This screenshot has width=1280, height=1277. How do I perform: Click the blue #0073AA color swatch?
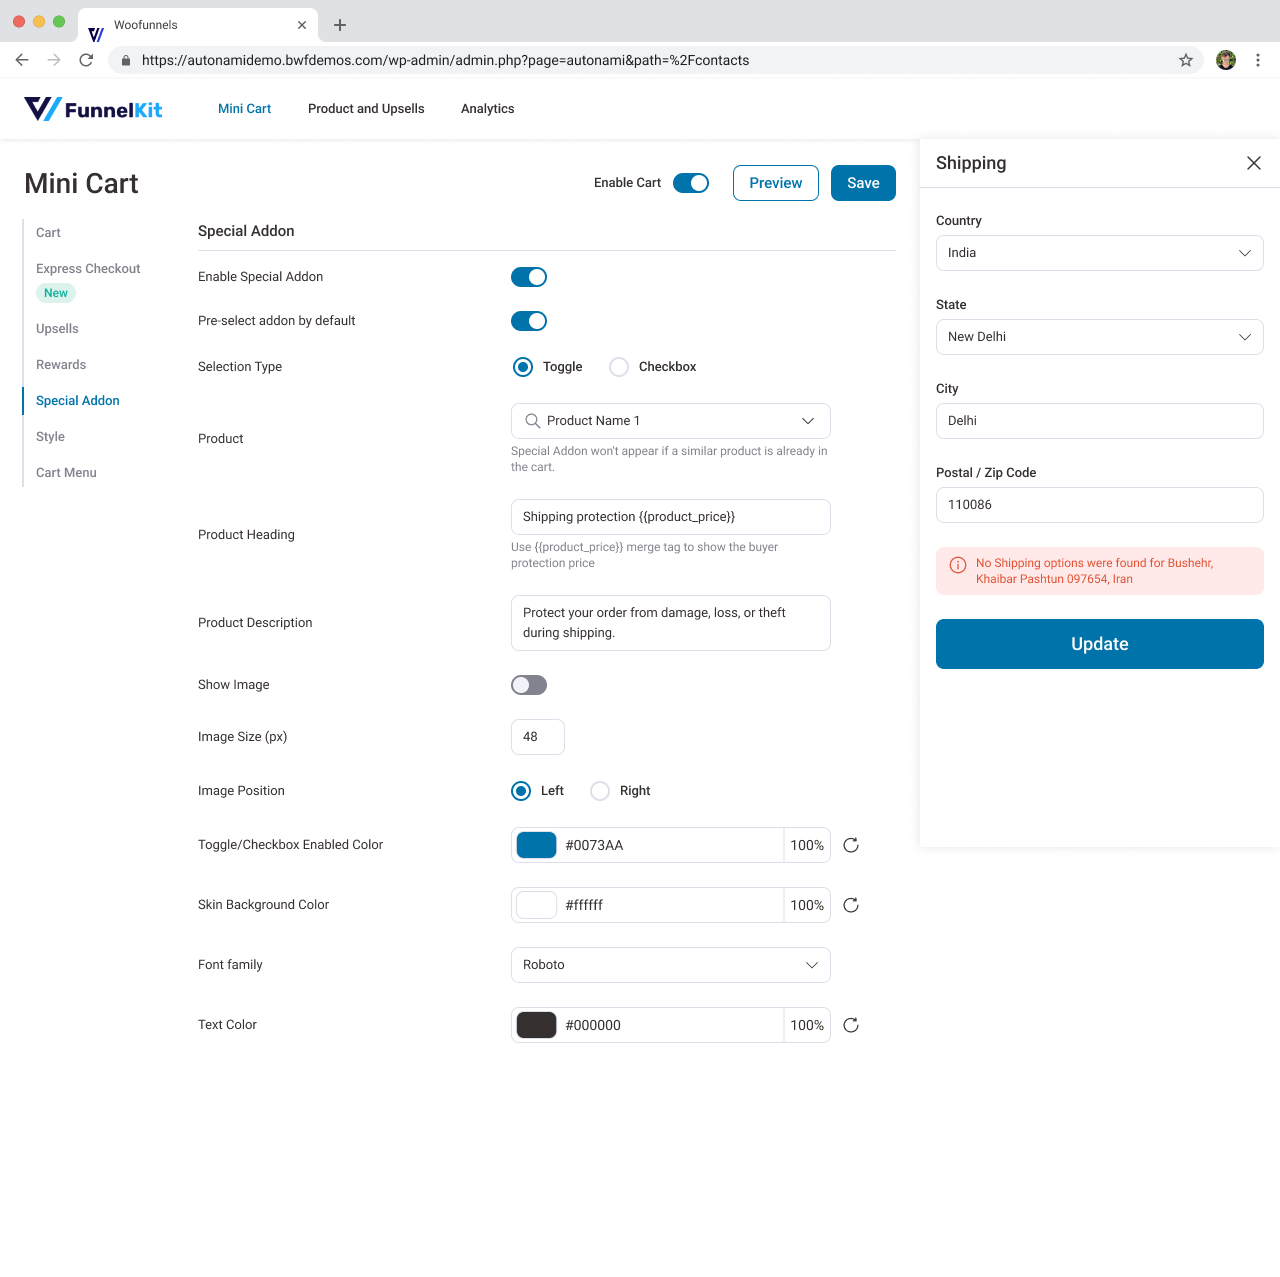point(536,845)
